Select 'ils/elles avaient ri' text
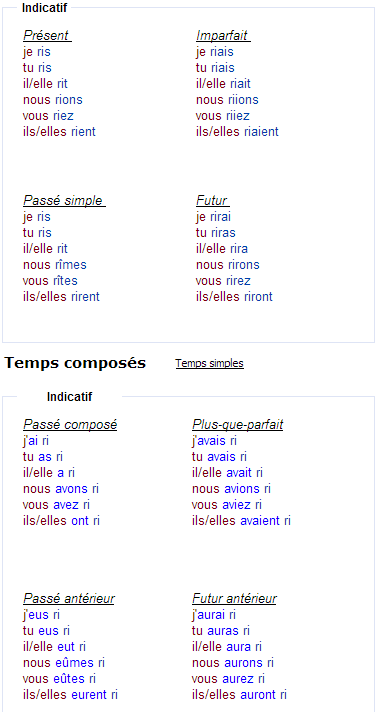Viewport: 378px width, 712px height. click(x=241, y=521)
